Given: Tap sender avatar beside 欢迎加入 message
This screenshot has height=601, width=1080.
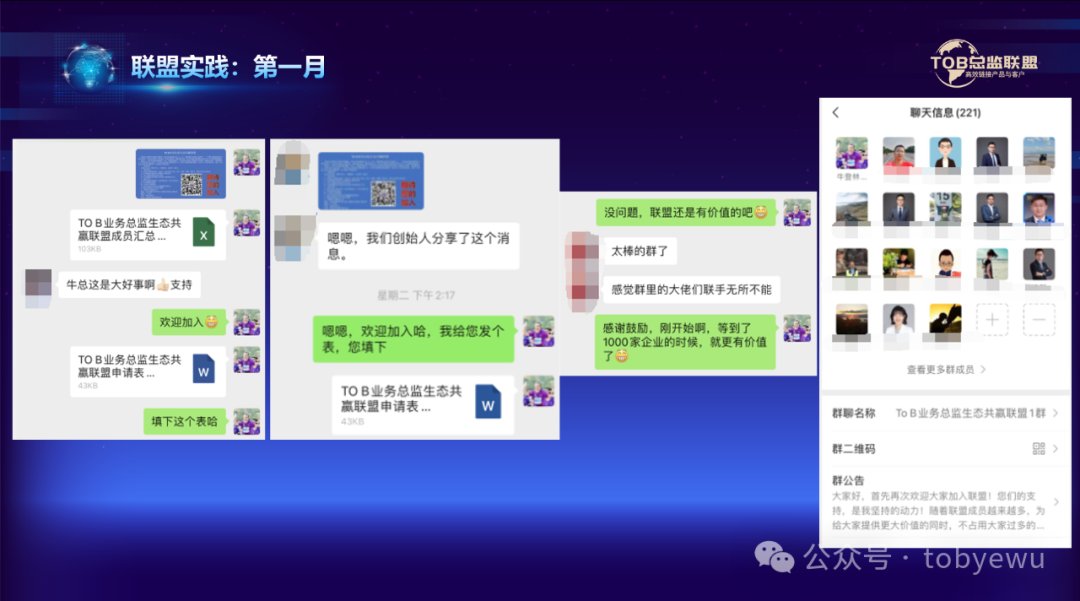Looking at the screenshot, I should click(247, 322).
